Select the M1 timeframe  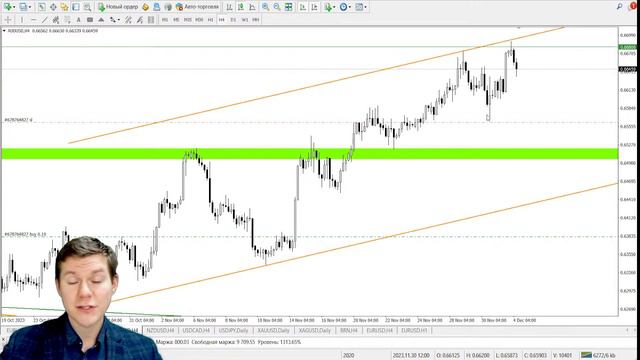(165, 20)
